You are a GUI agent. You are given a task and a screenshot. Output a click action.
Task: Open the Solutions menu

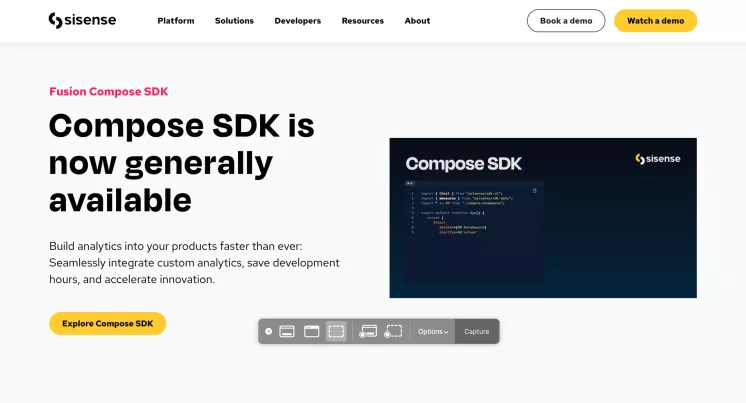coord(234,21)
